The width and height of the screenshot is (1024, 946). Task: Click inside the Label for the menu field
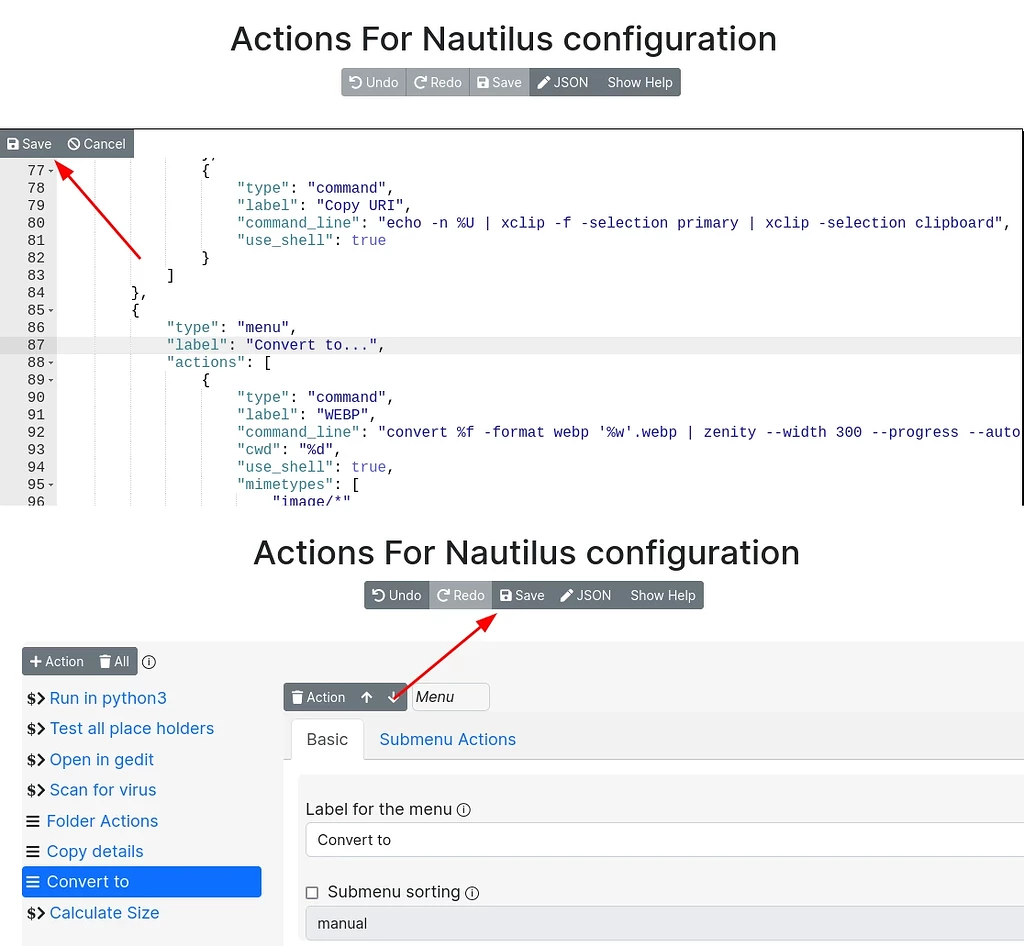(x=600, y=840)
